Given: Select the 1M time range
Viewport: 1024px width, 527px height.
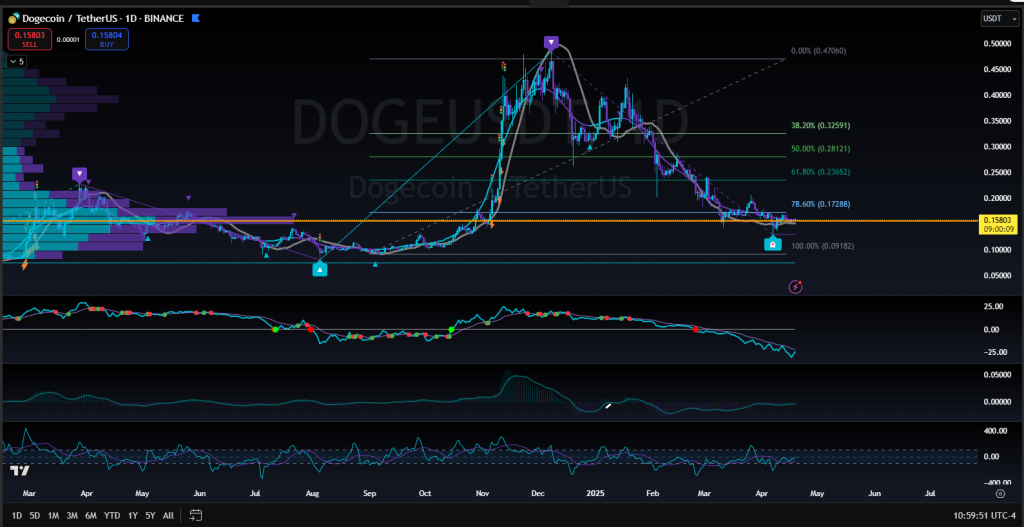Looking at the screenshot, I should tap(54, 515).
